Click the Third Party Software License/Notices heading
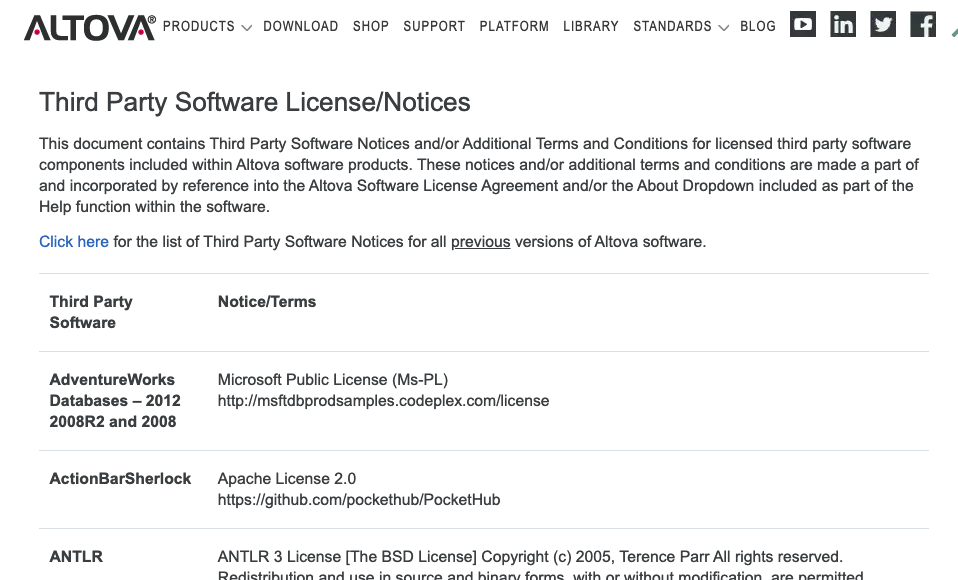The height and width of the screenshot is (580, 958). click(255, 102)
